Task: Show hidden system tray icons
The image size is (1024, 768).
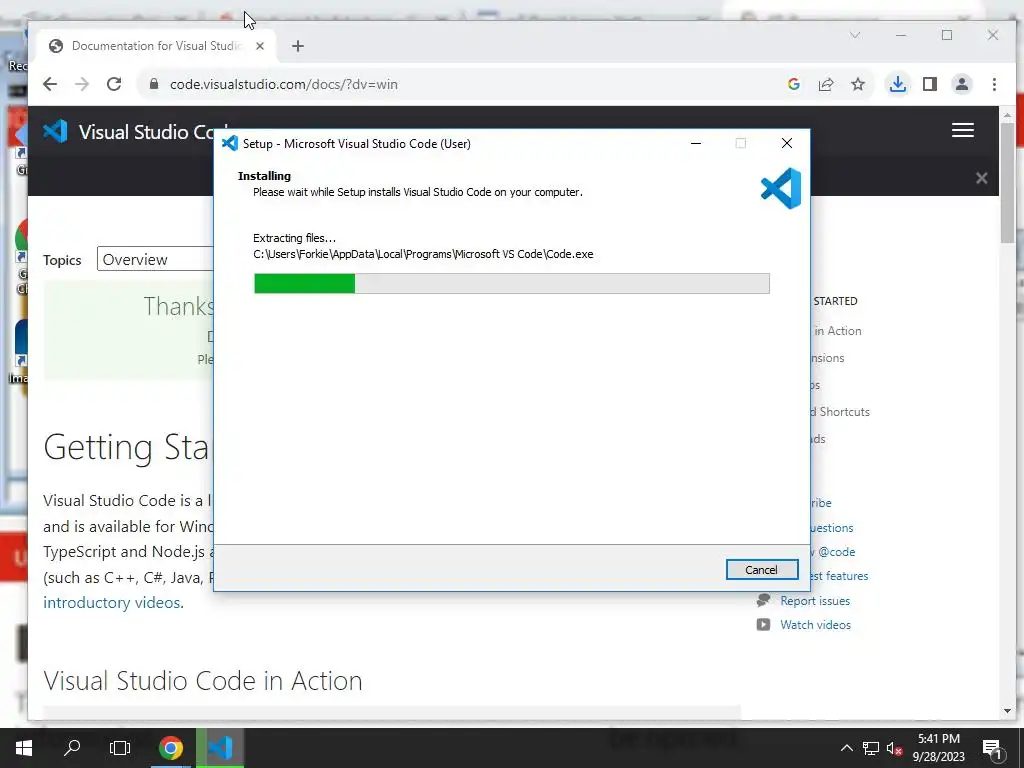Action: click(x=846, y=748)
